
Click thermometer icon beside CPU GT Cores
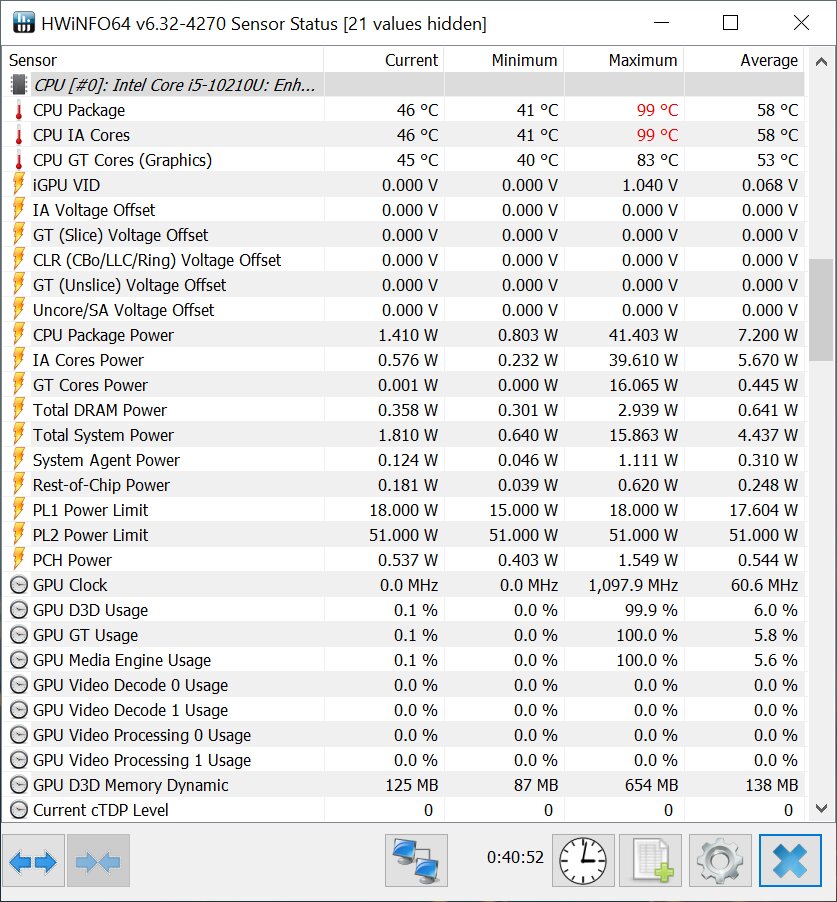click(19, 160)
